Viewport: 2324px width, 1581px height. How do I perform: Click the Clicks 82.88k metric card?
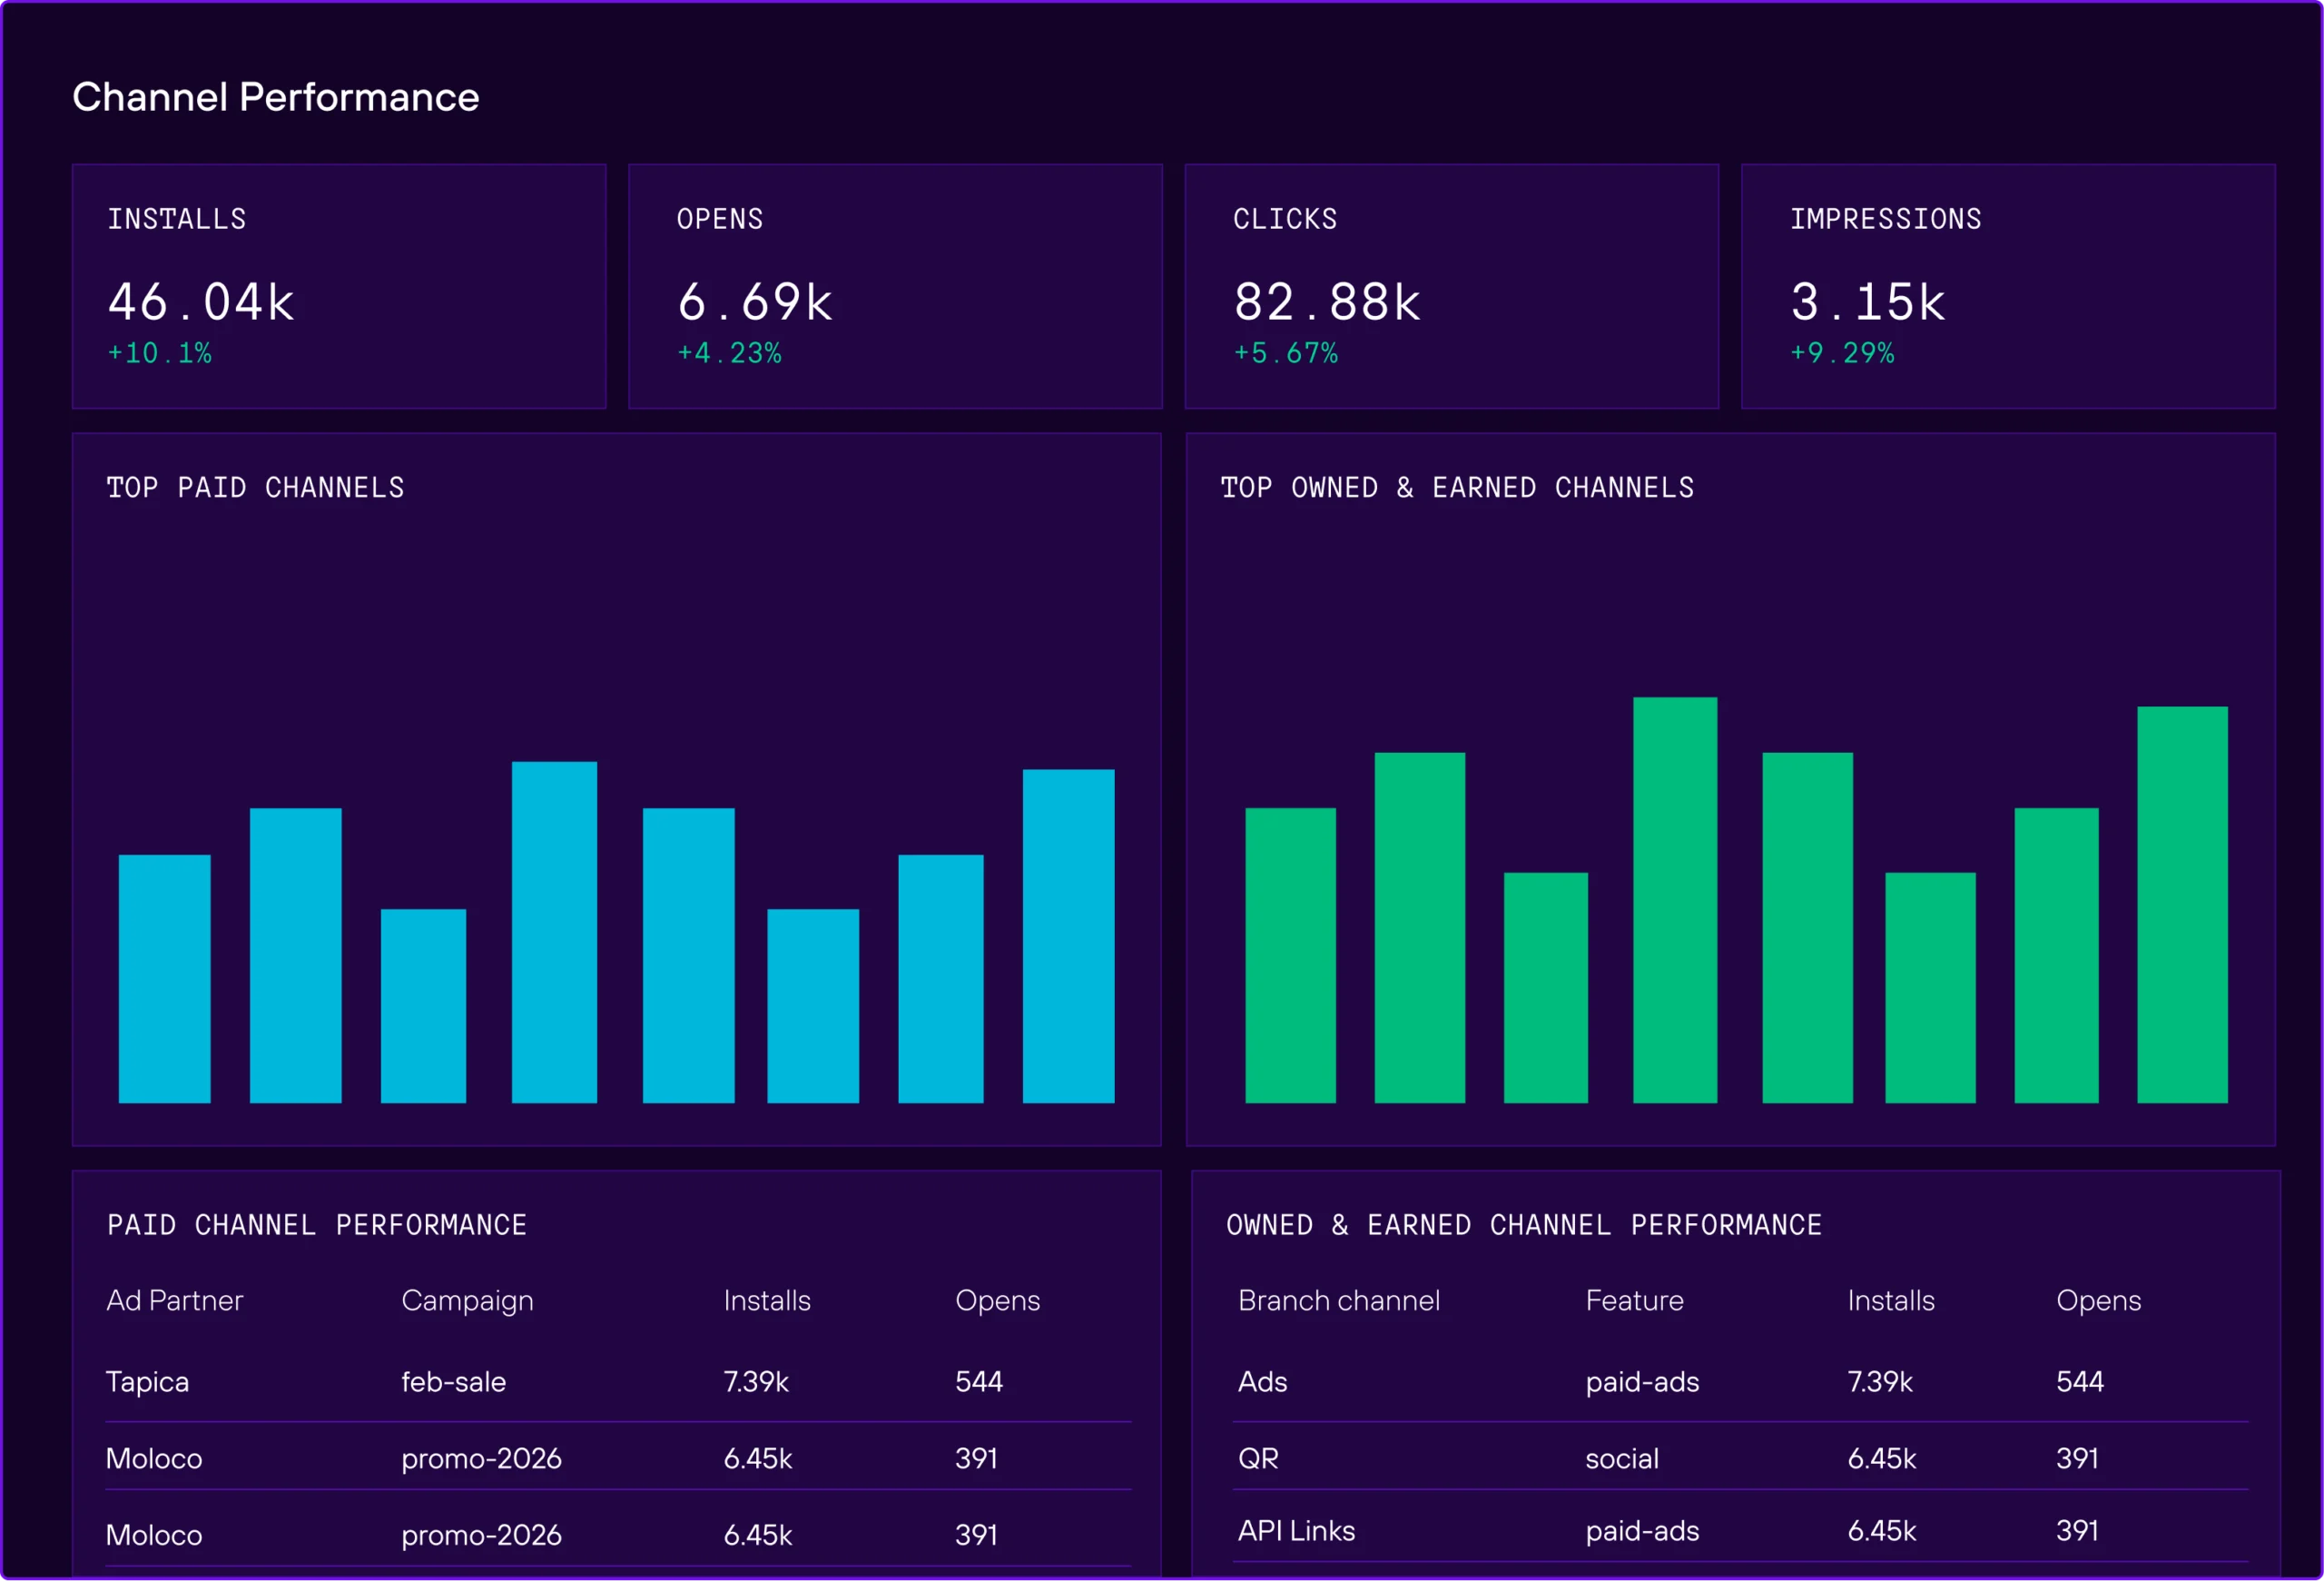click(1451, 286)
